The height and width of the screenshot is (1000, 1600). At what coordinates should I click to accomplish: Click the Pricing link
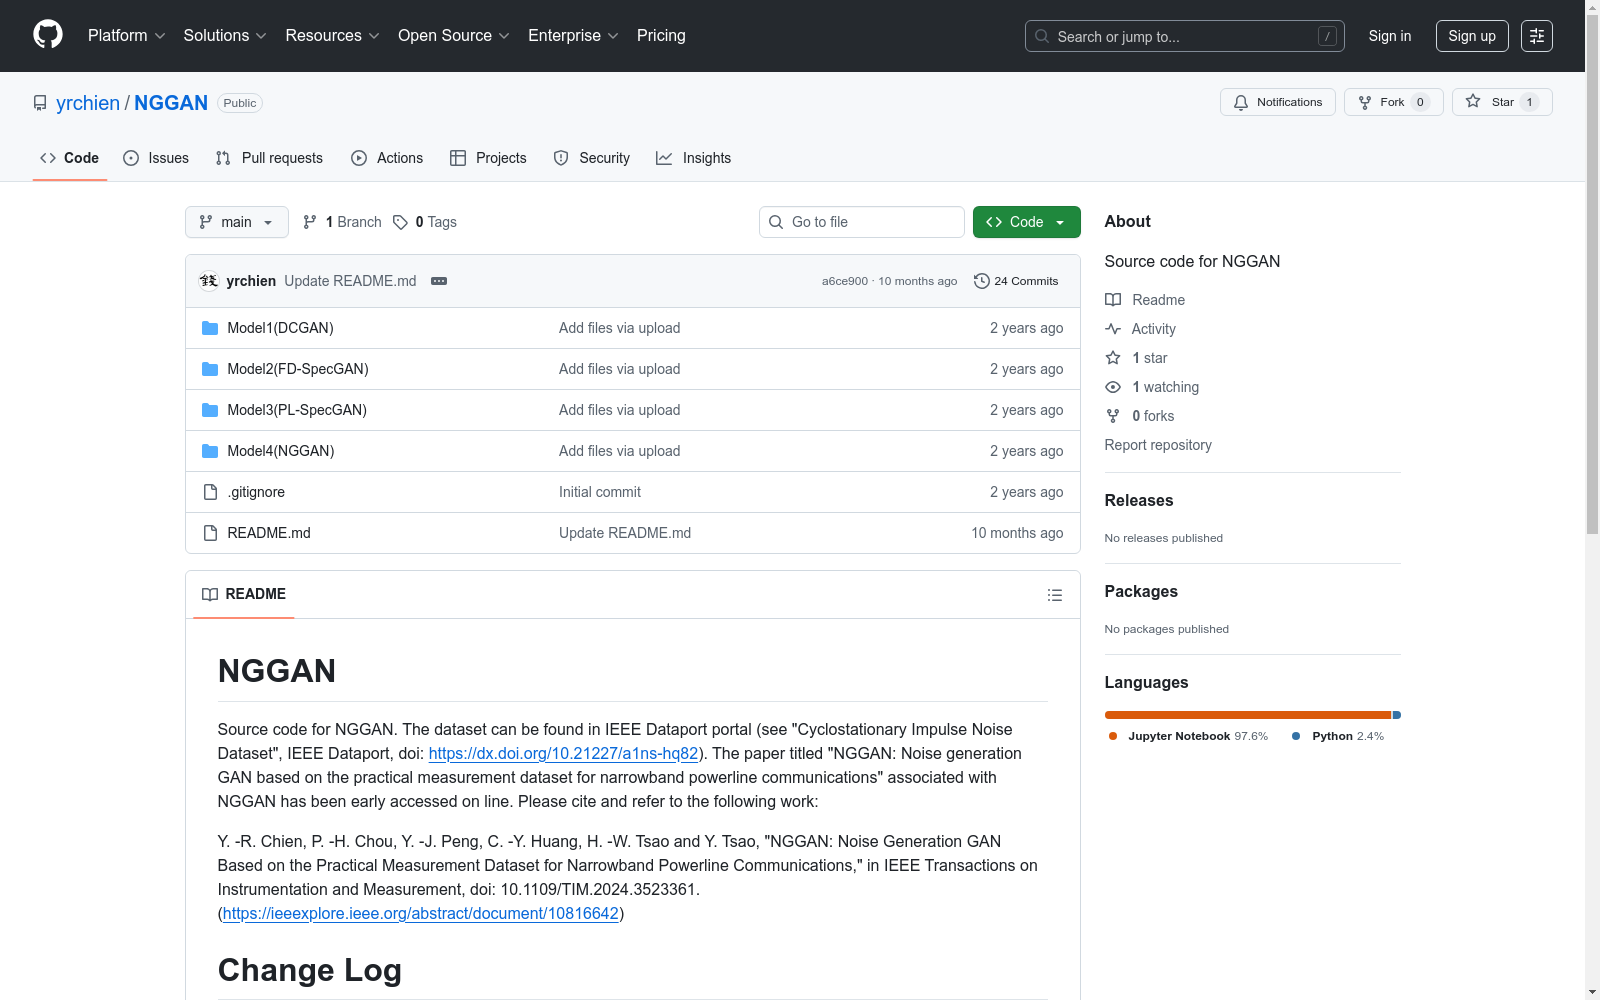[661, 35]
